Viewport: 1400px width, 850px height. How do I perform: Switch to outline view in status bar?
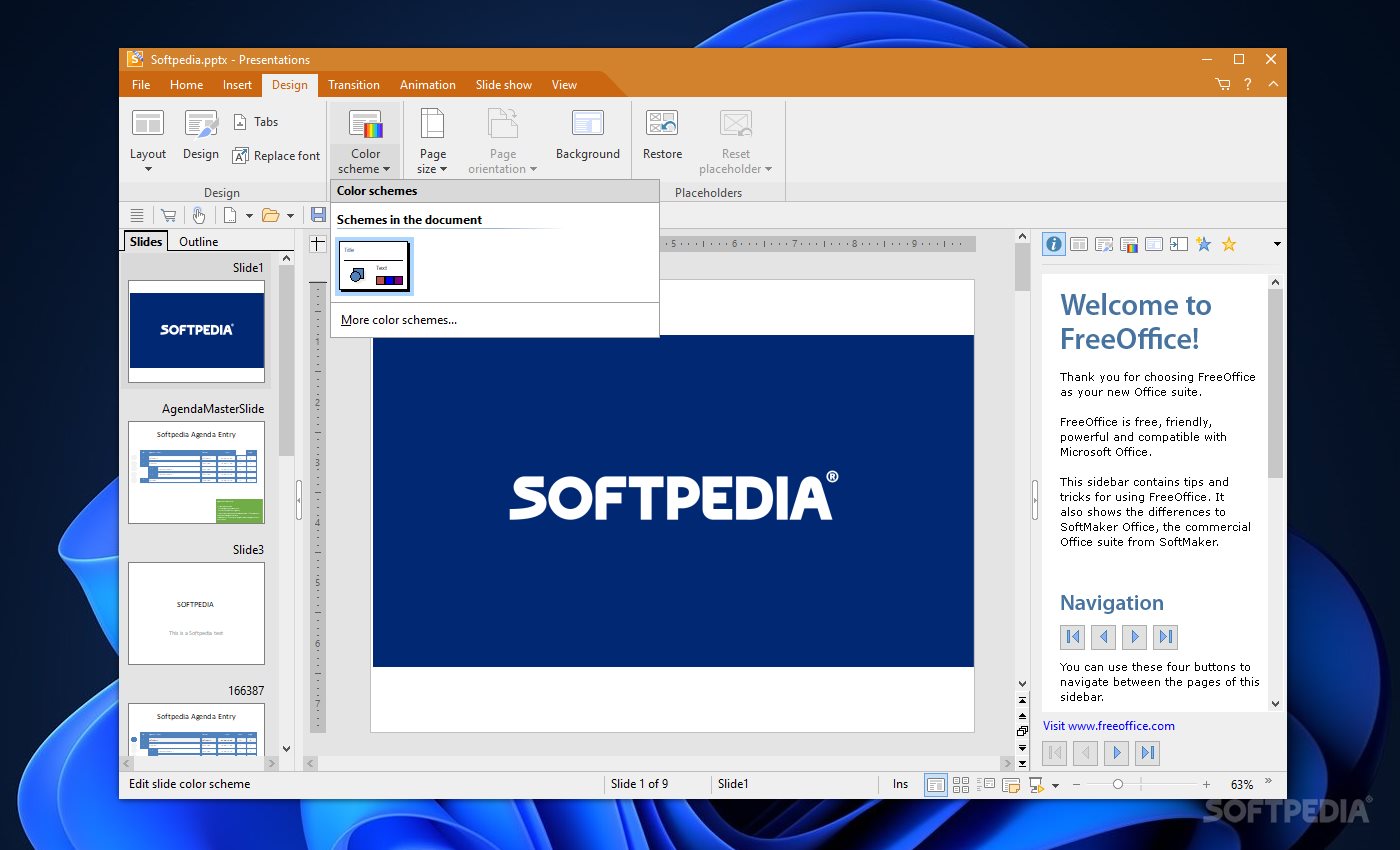click(x=986, y=785)
